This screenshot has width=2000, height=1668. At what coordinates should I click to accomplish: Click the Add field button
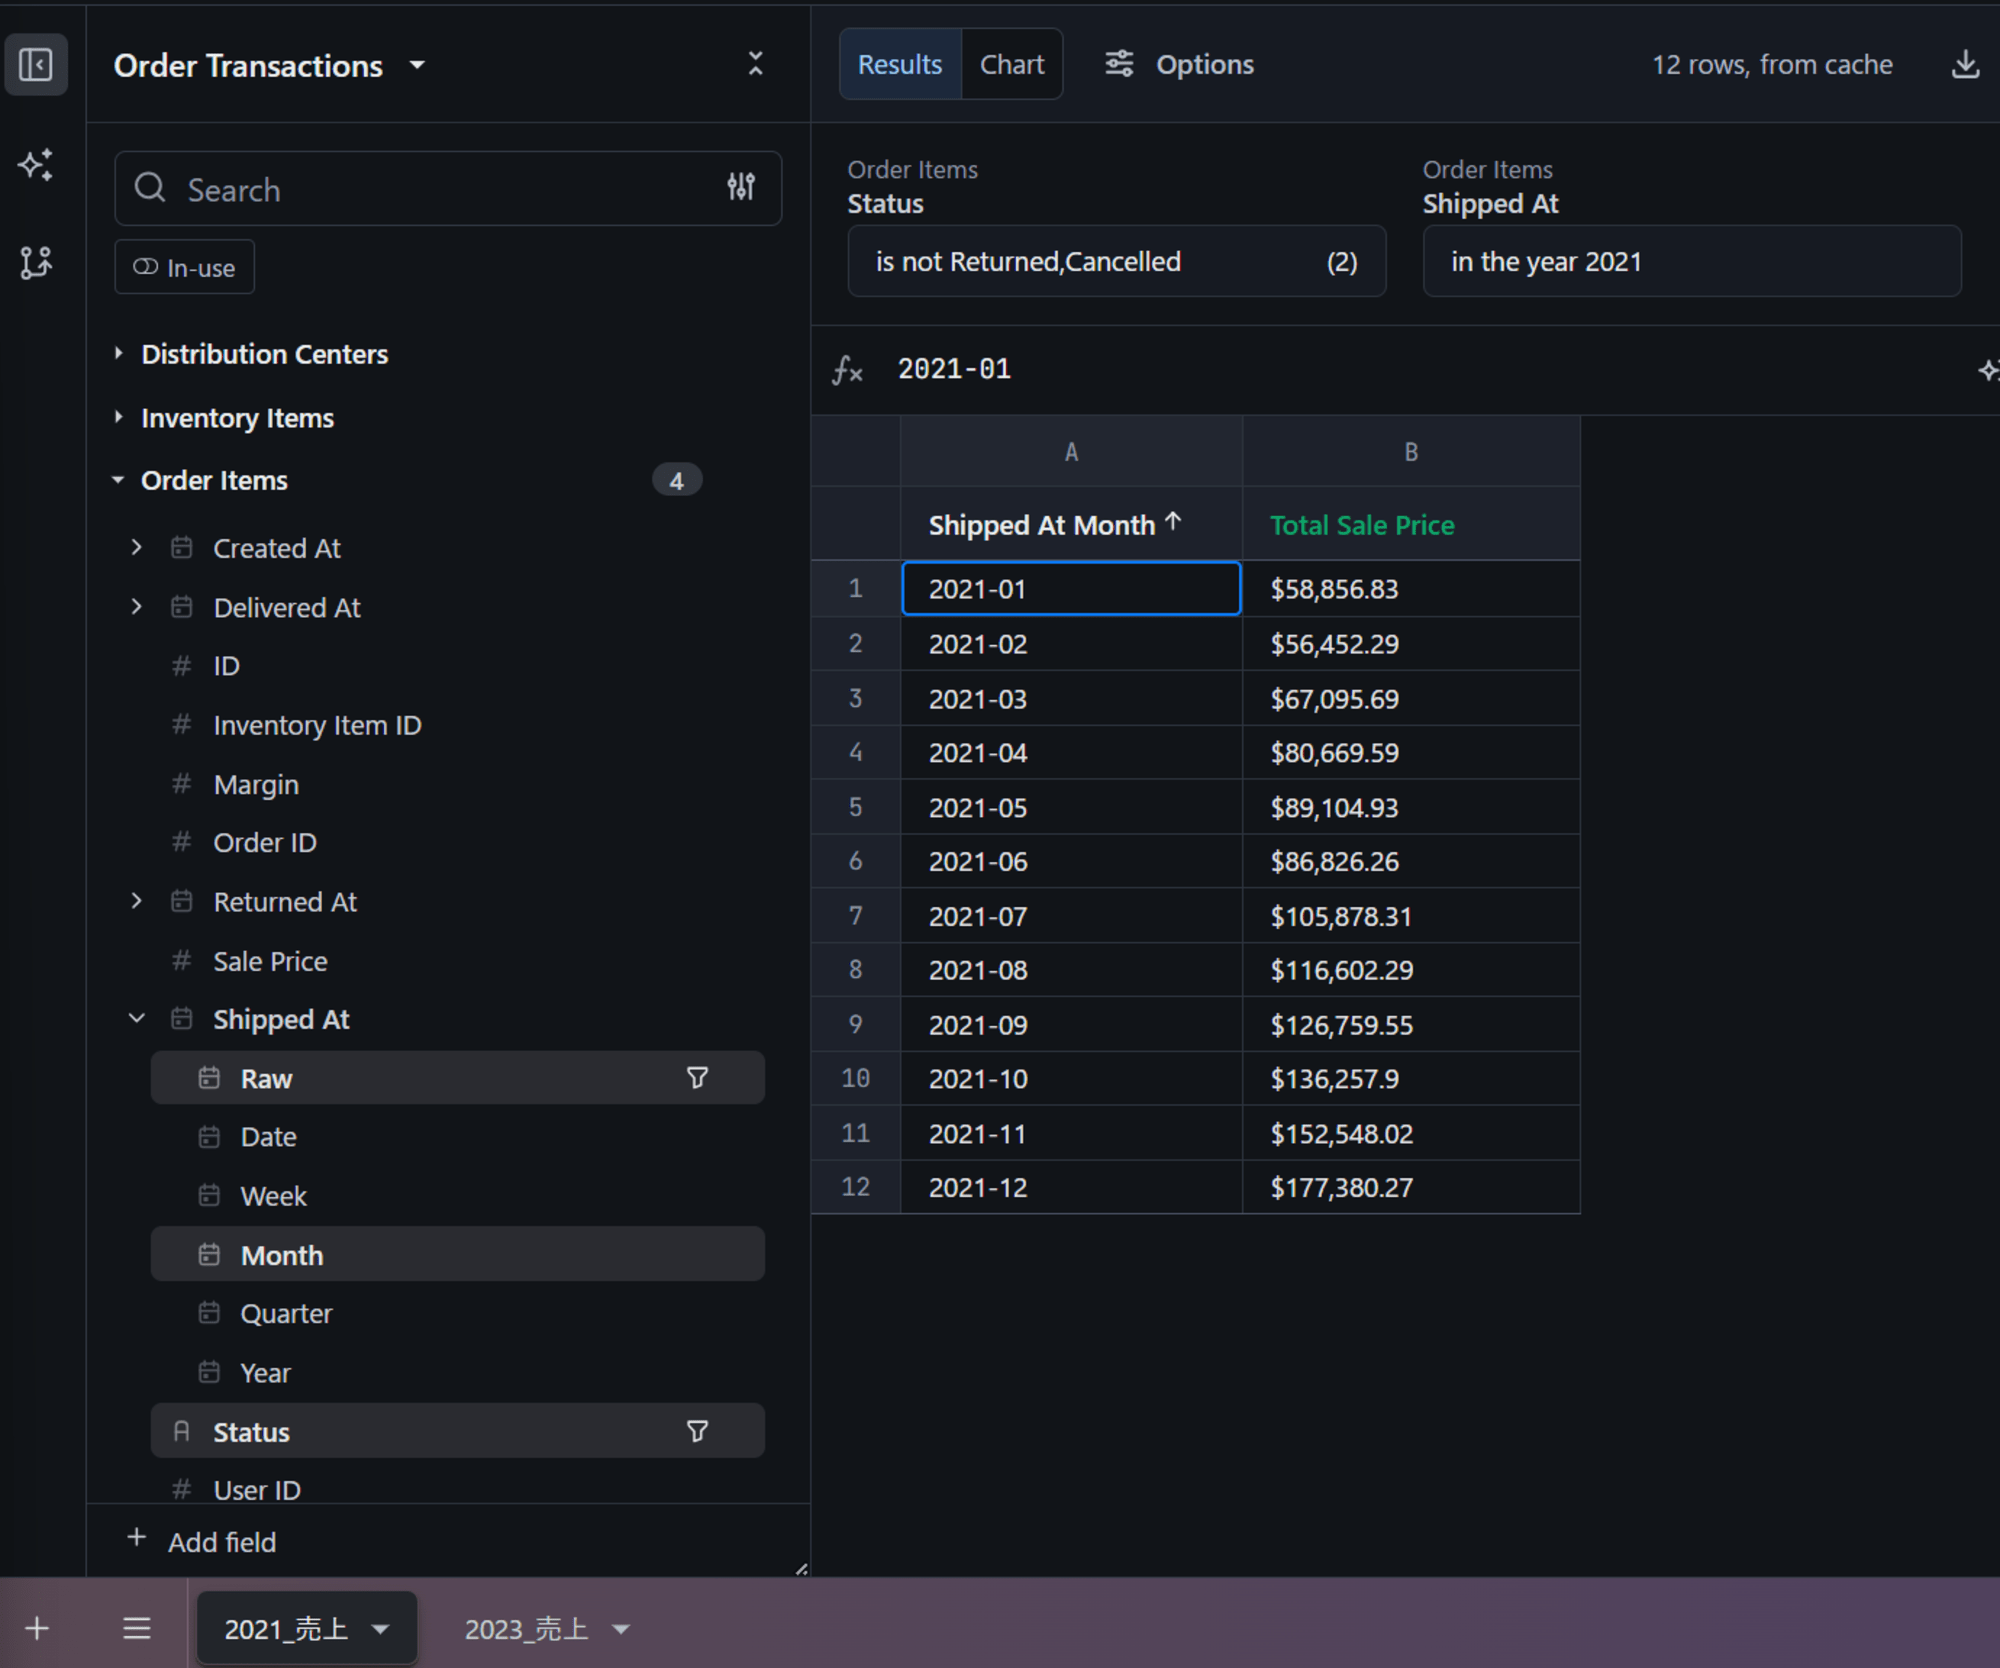[x=203, y=1541]
